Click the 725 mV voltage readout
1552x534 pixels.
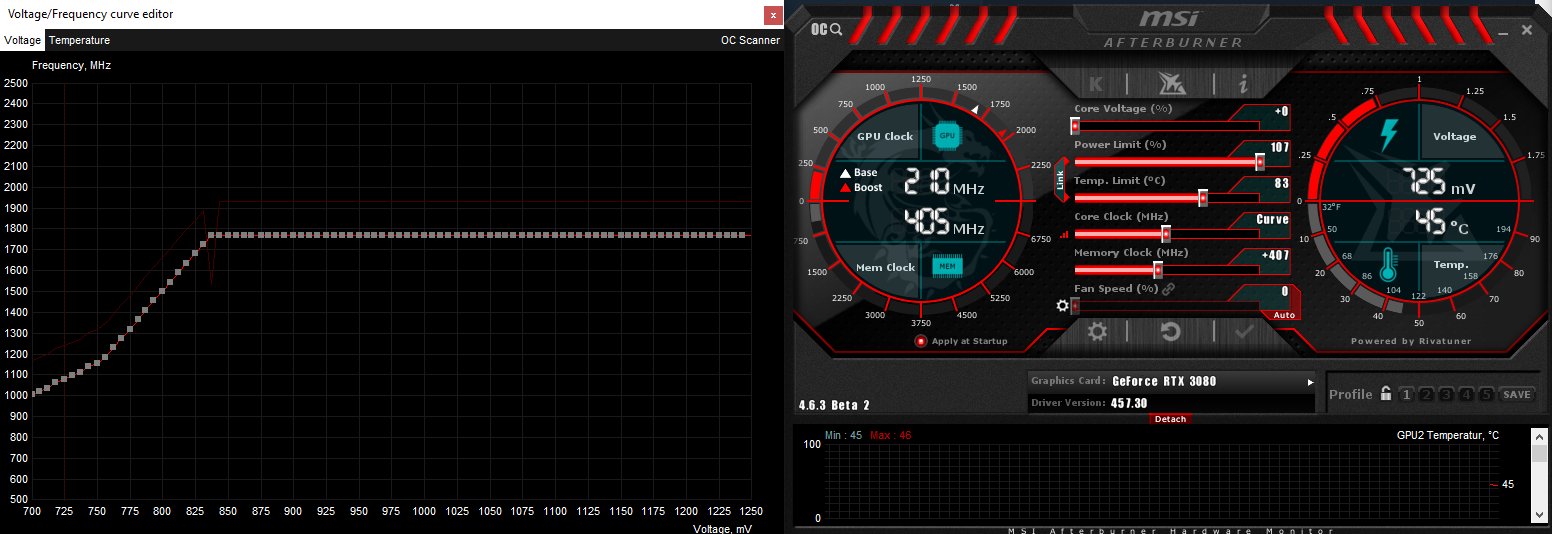(1437, 183)
